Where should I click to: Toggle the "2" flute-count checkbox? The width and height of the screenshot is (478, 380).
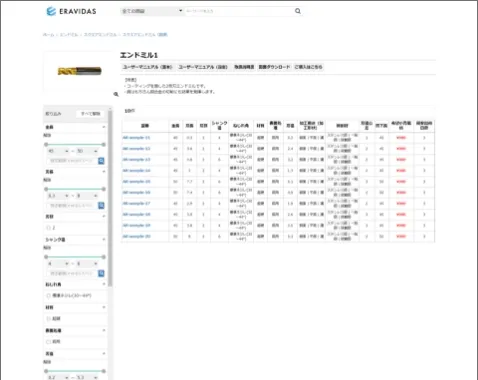point(49,228)
